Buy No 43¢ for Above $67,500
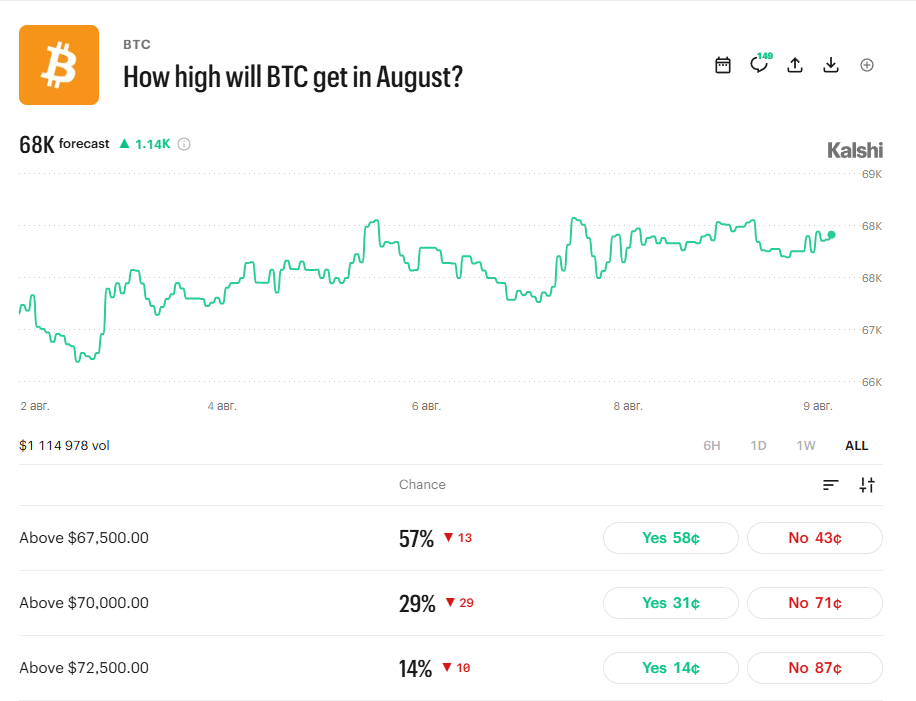The height and width of the screenshot is (701, 916). pos(815,538)
